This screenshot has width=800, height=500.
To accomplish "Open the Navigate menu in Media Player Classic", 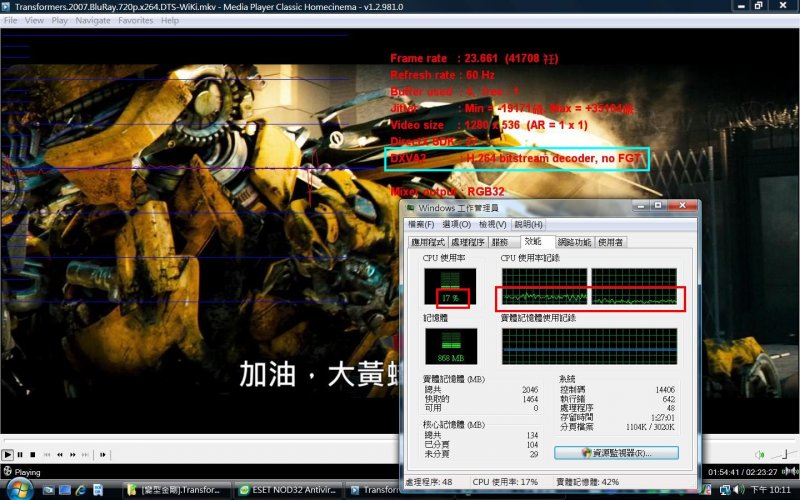I will click(93, 20).
